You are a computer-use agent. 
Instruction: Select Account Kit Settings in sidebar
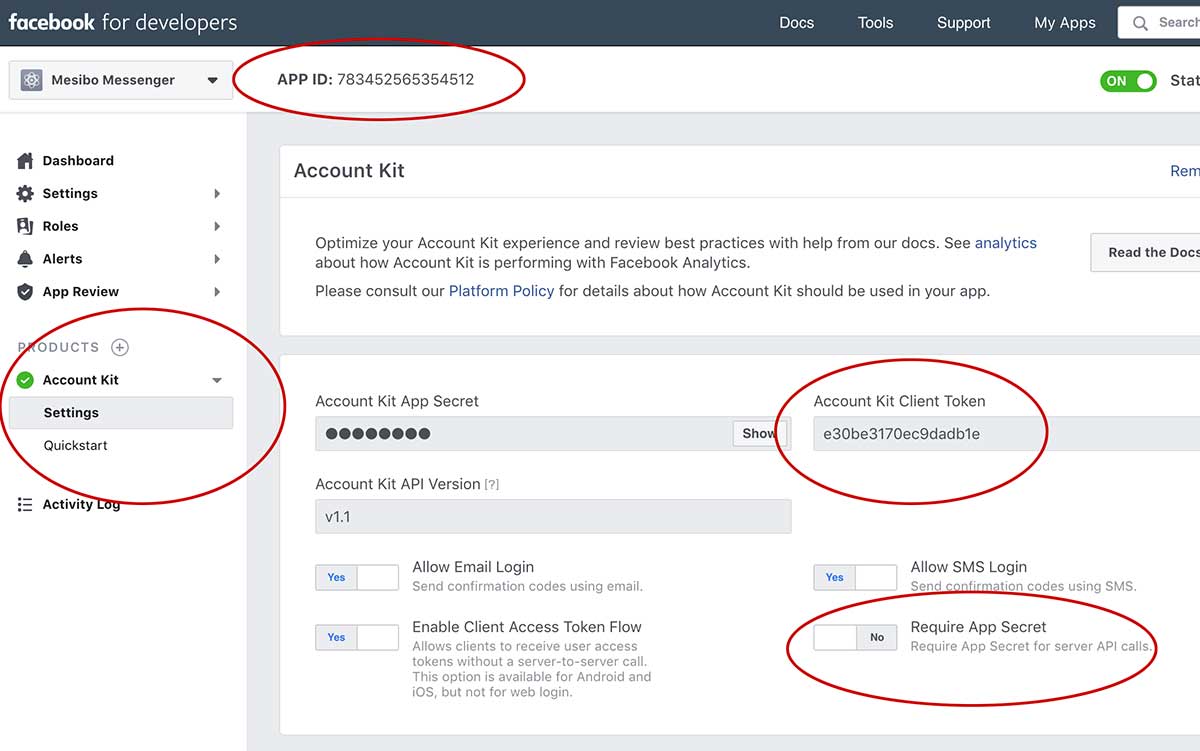121,413
